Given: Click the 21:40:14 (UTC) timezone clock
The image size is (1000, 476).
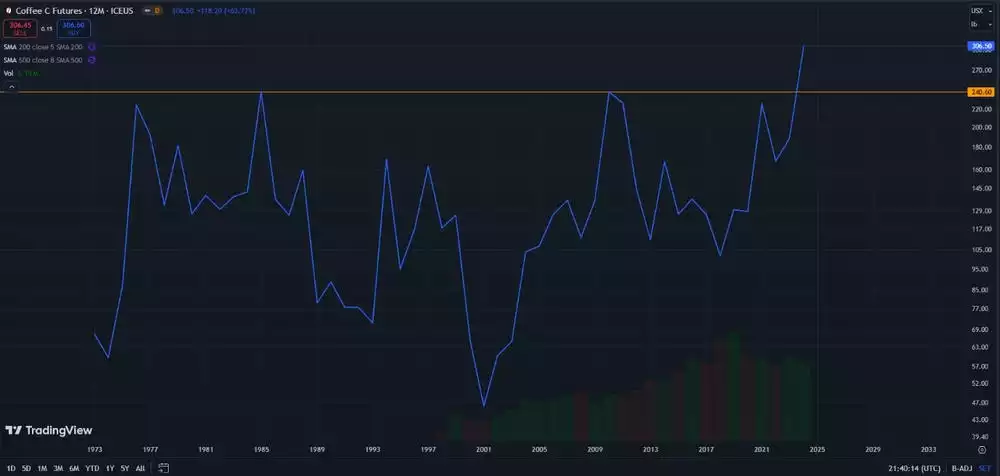Looking at the screenshot, I should (915, 468).
